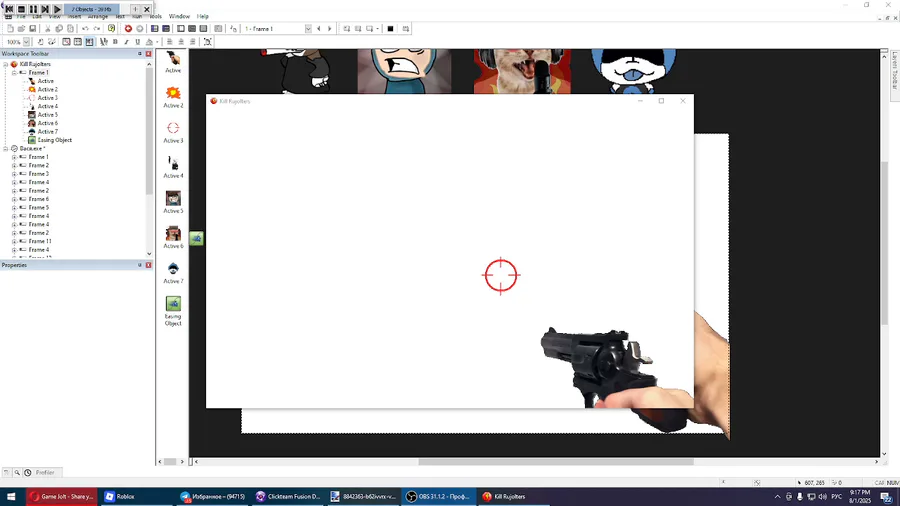Image resolution: width=900 pixels, height=506 pixels.
Task: Toggle the grid display toolbar button
Action: [x=77, y=42]
